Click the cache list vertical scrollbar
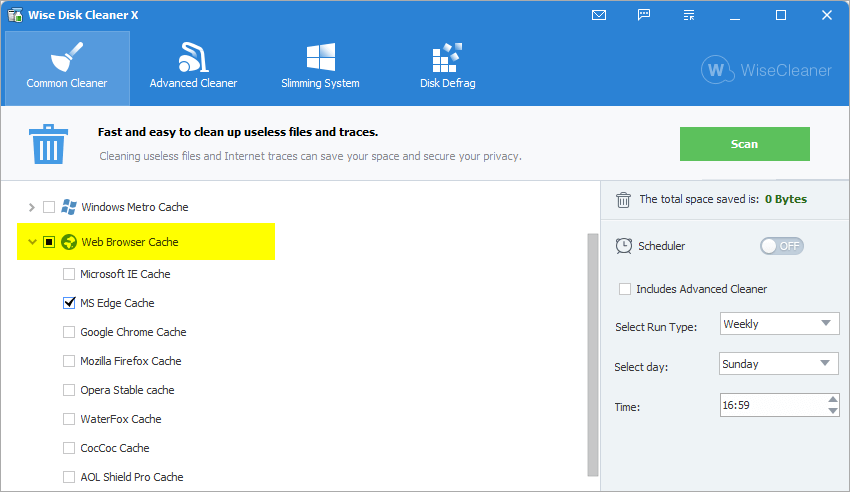 (593, 355)
